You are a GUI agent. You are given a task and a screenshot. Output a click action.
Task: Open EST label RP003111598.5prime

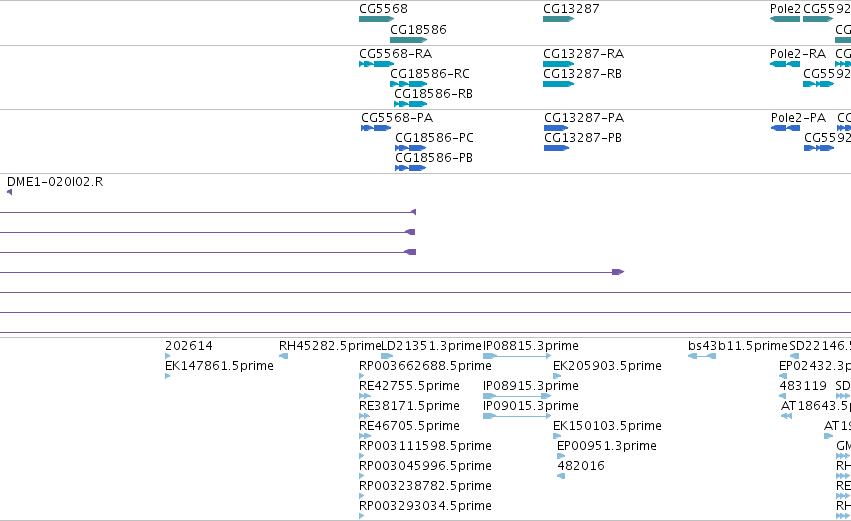point(426,446)
